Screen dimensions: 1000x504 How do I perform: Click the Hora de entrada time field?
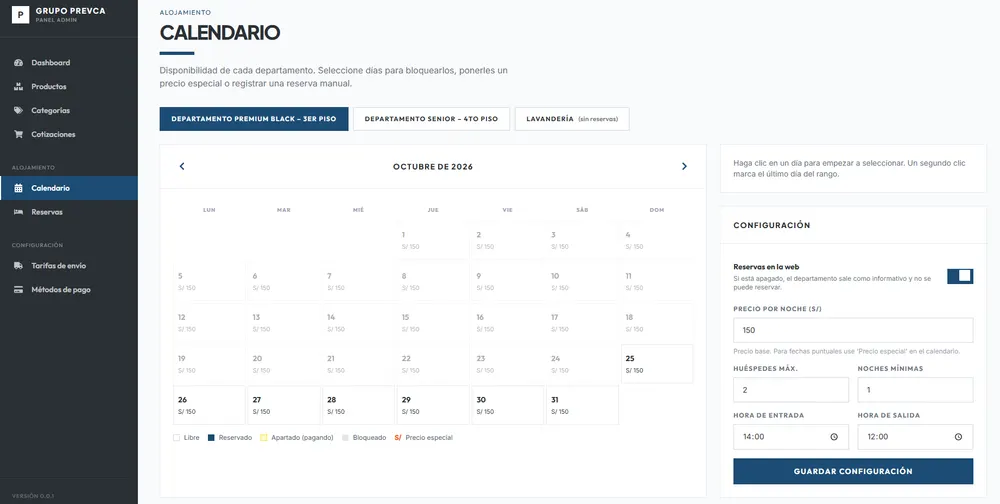point(791,437)
